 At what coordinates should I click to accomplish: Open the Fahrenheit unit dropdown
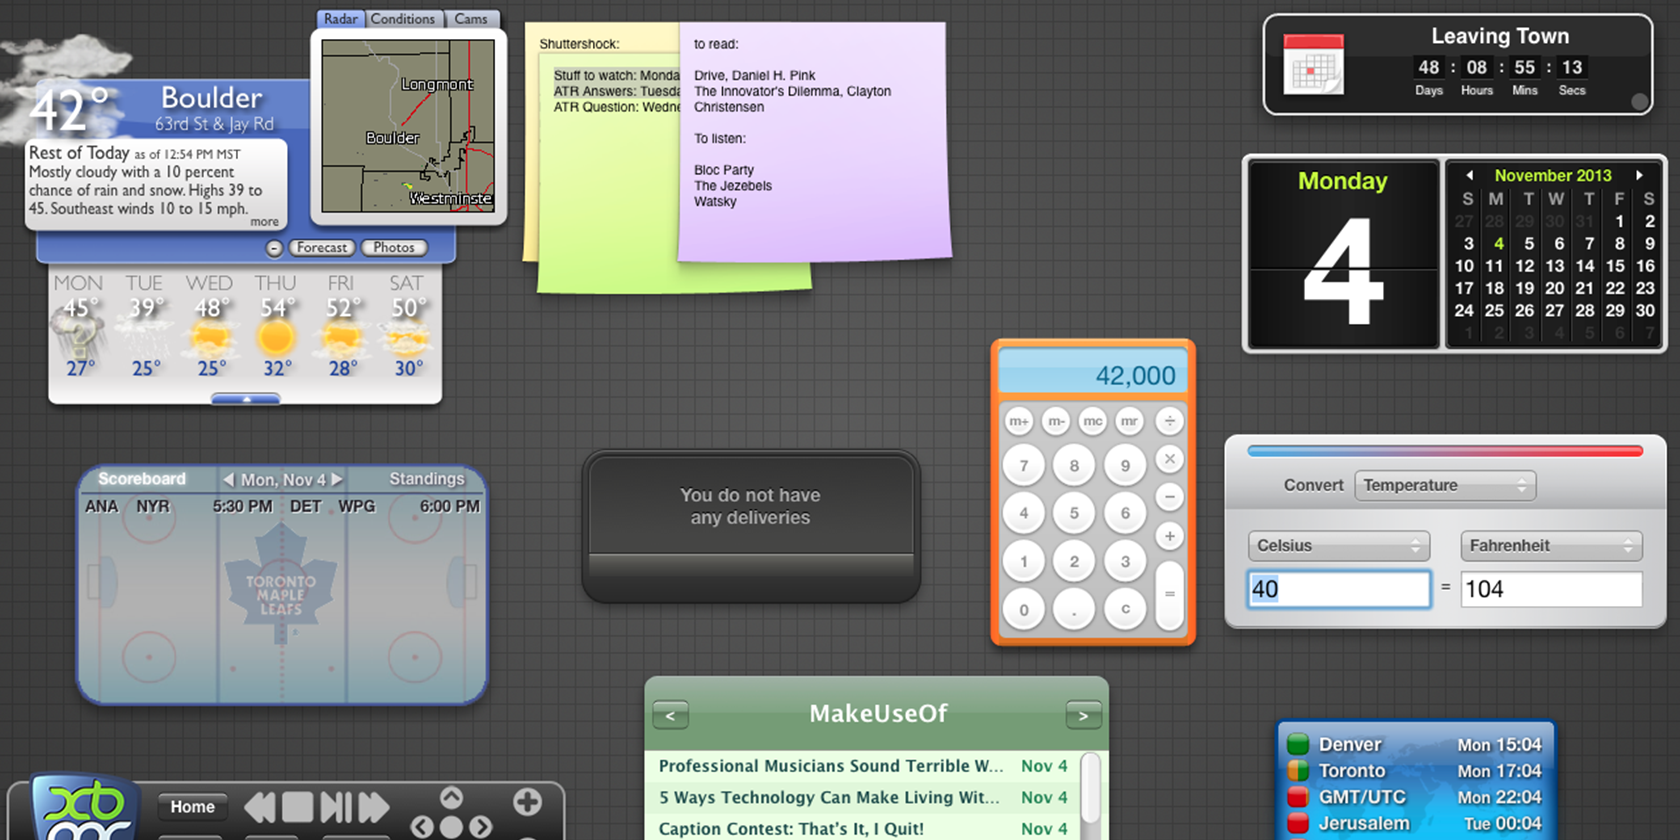[1550, 546]
